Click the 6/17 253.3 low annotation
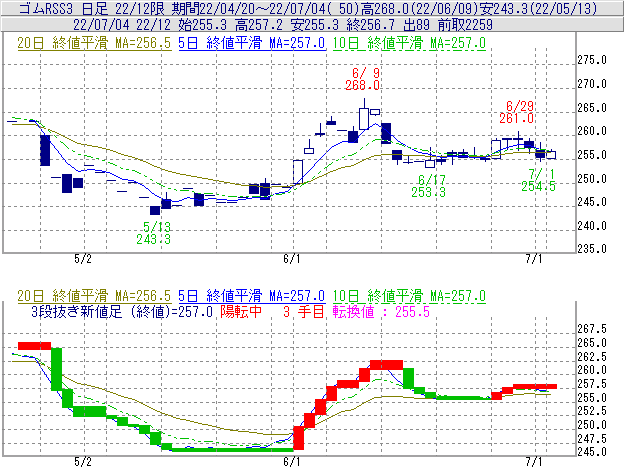Viewport: 624px width, 475px height. (x=429, y=186)
